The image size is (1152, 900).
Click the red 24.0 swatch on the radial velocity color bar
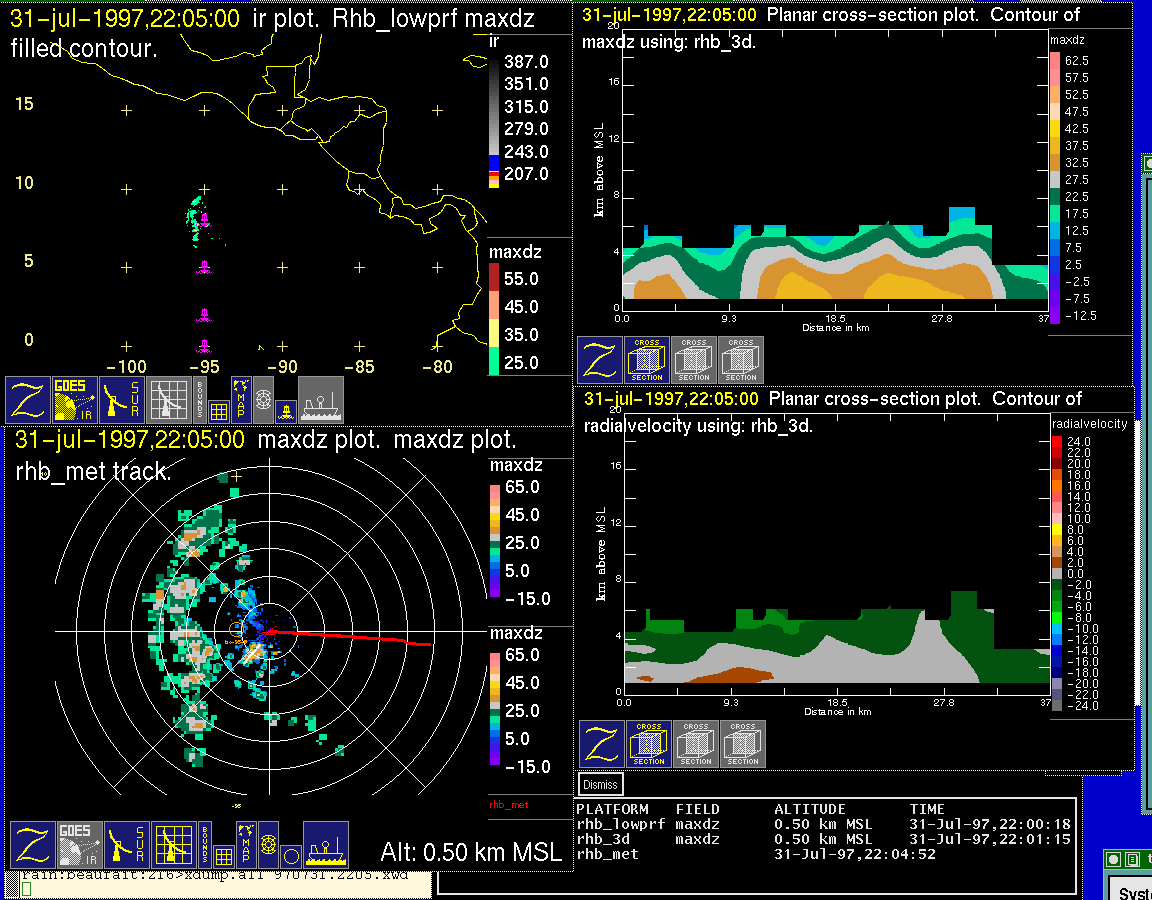pyautogui.click(x=1057, y=441)
